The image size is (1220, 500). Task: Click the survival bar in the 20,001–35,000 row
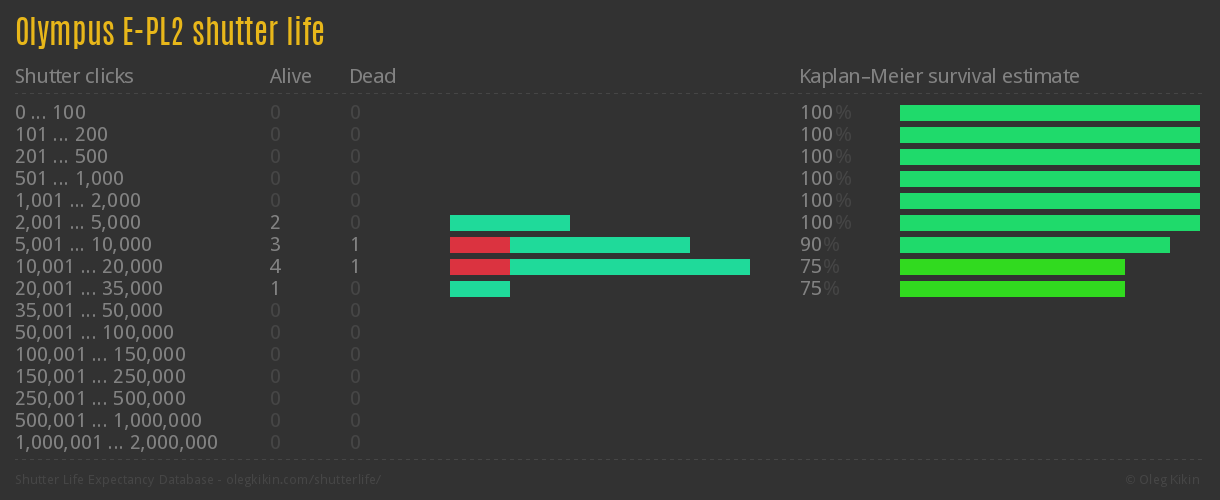tap(1012, 289)
